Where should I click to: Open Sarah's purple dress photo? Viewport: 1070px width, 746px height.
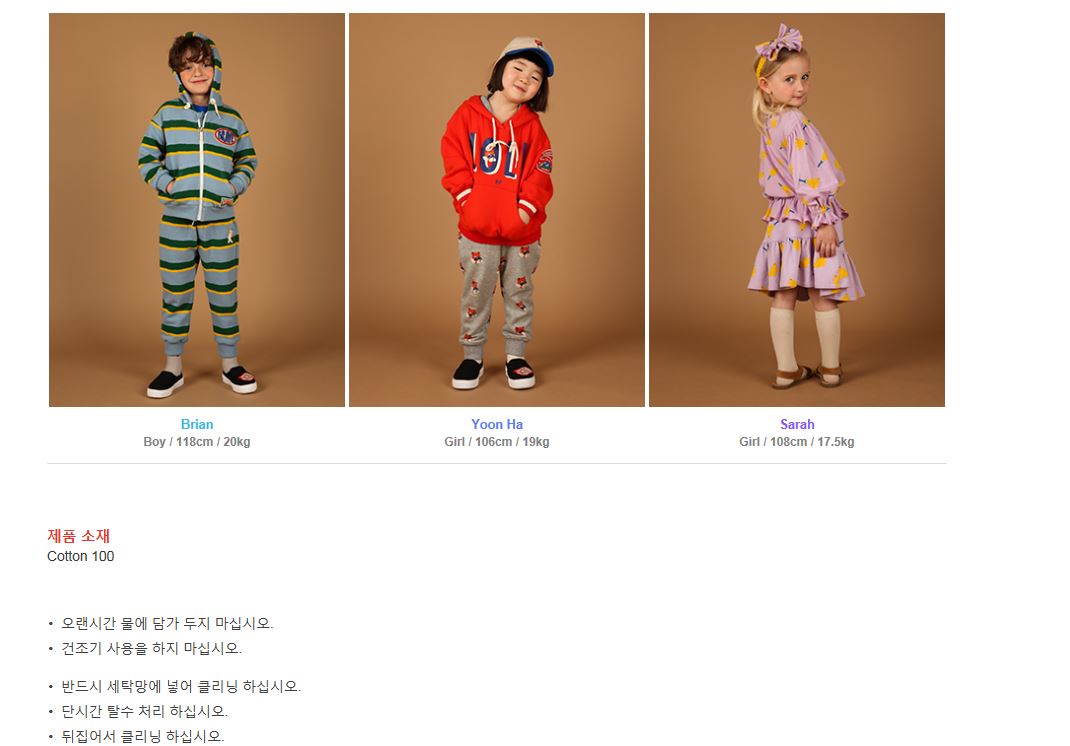click(x=796, y=210)
